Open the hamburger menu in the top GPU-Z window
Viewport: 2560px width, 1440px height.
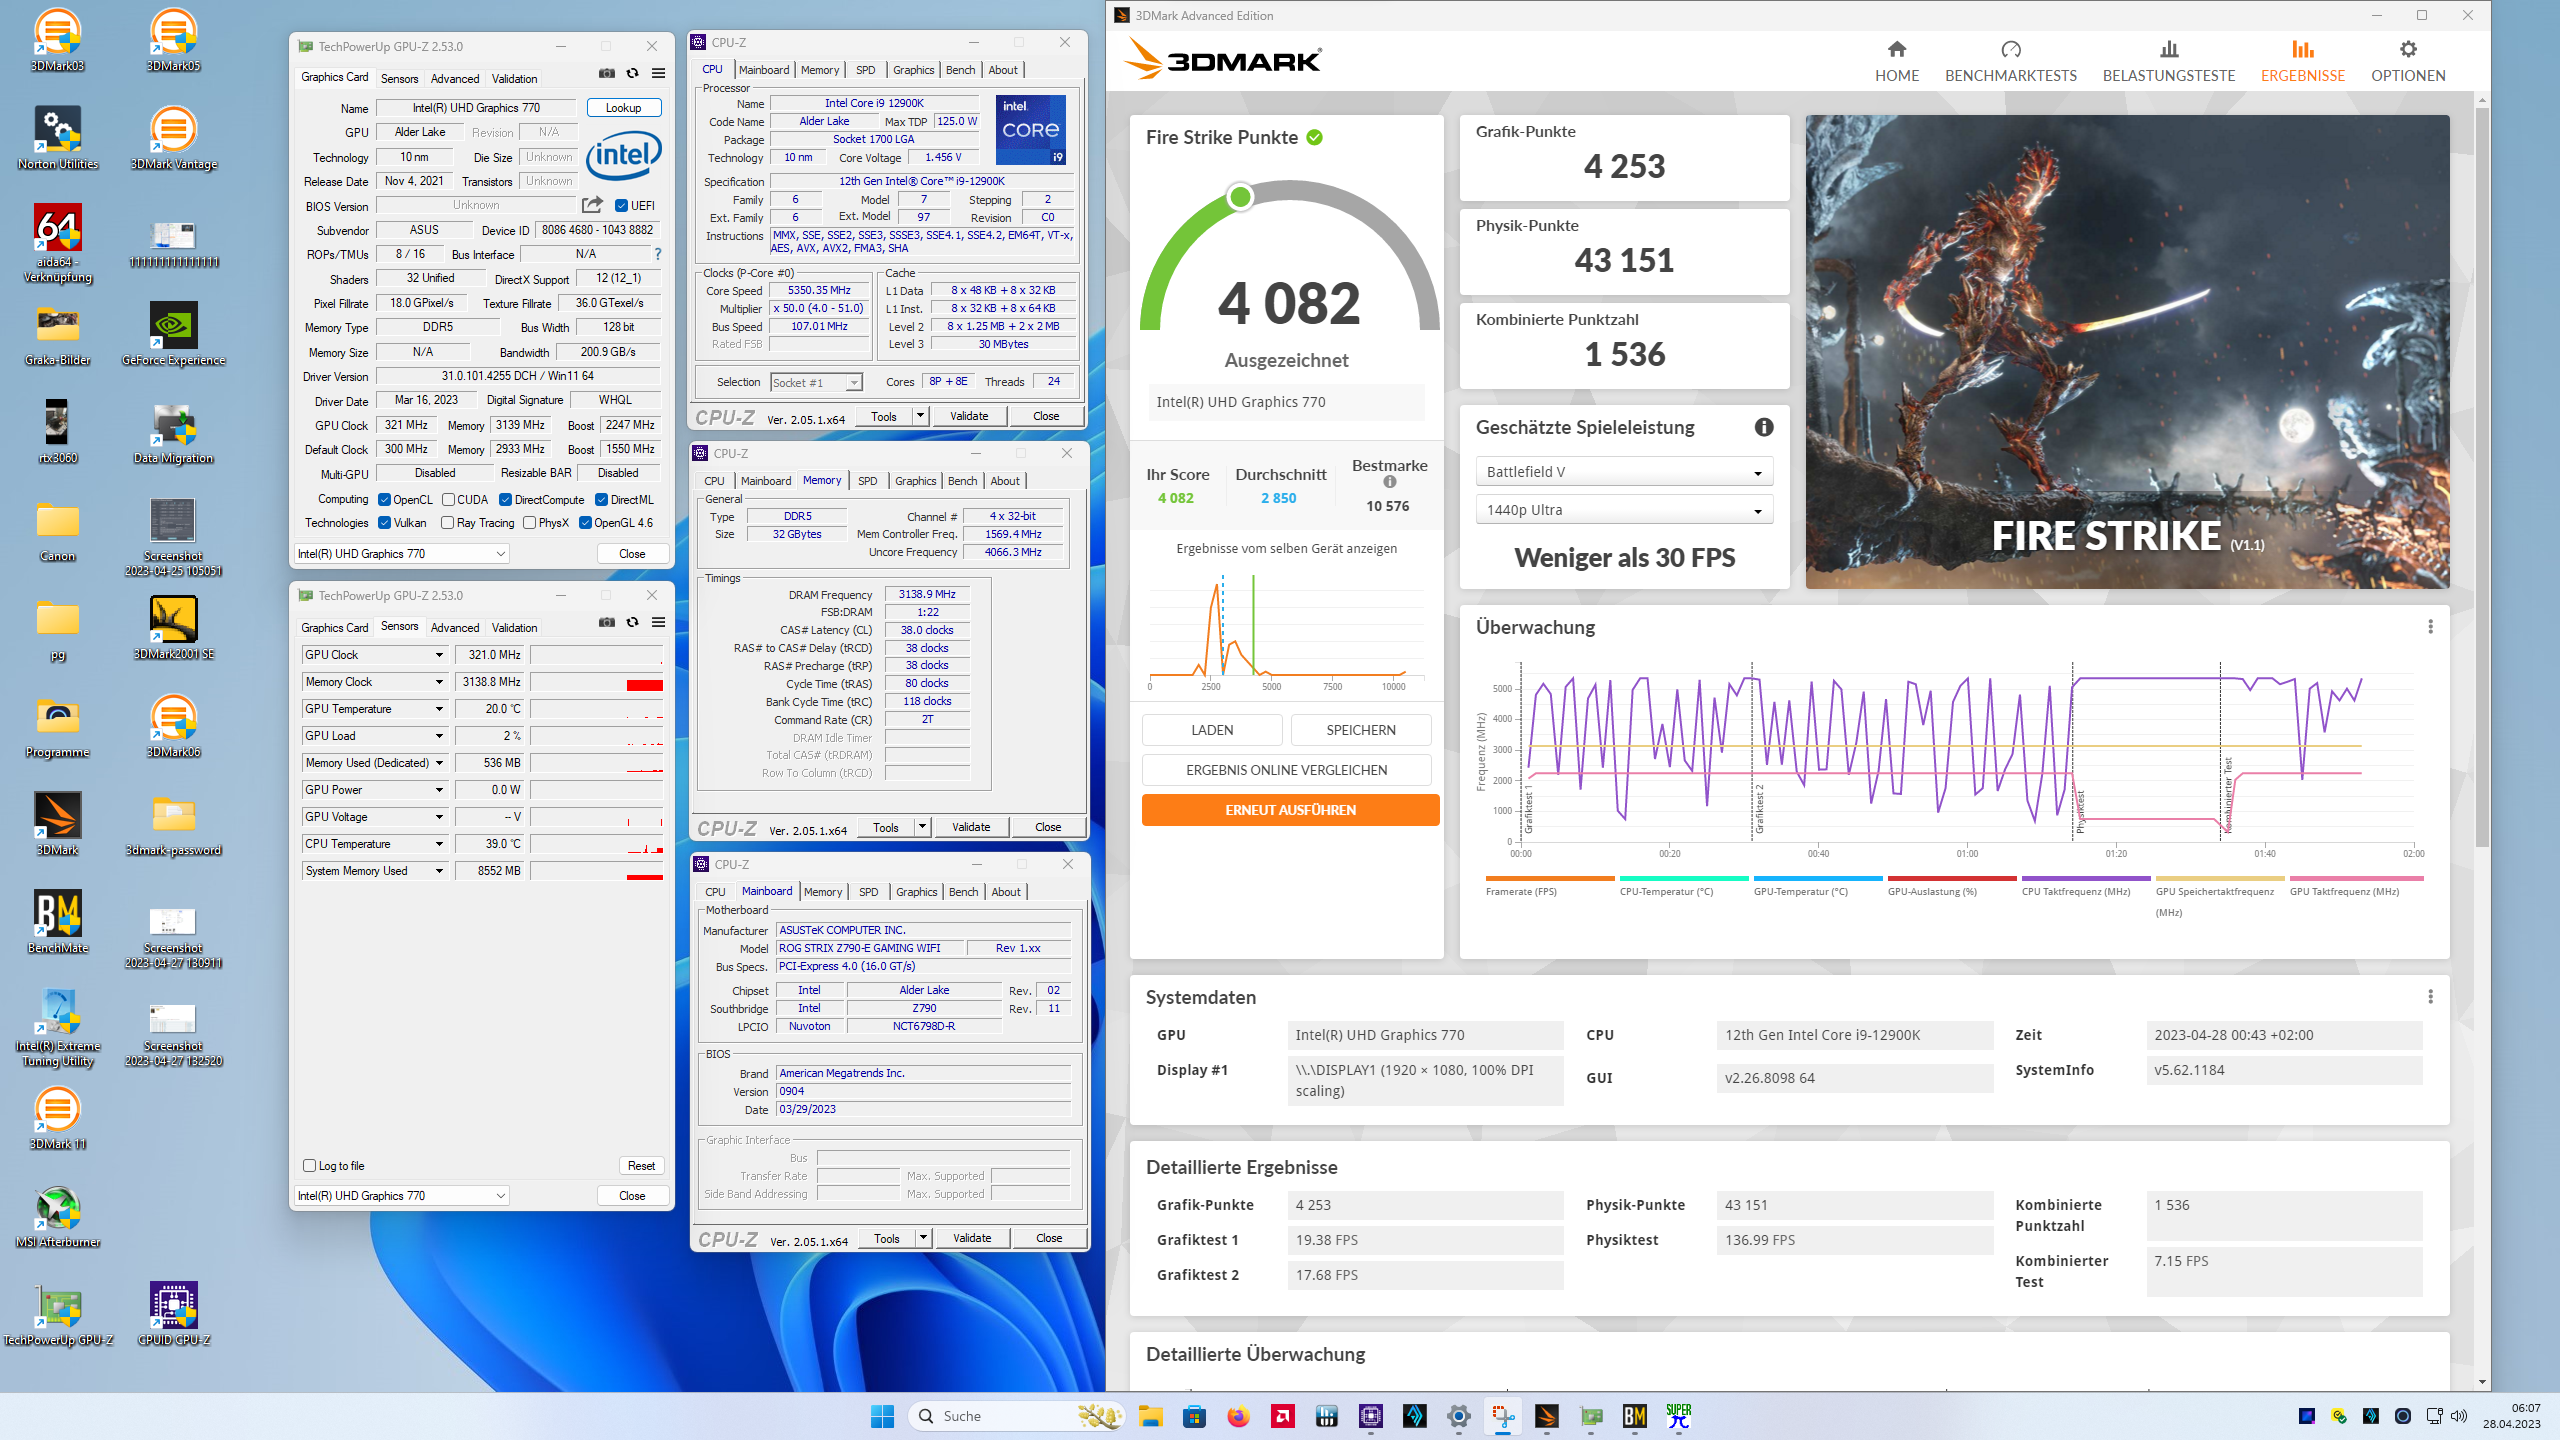(x=658, y=73)
